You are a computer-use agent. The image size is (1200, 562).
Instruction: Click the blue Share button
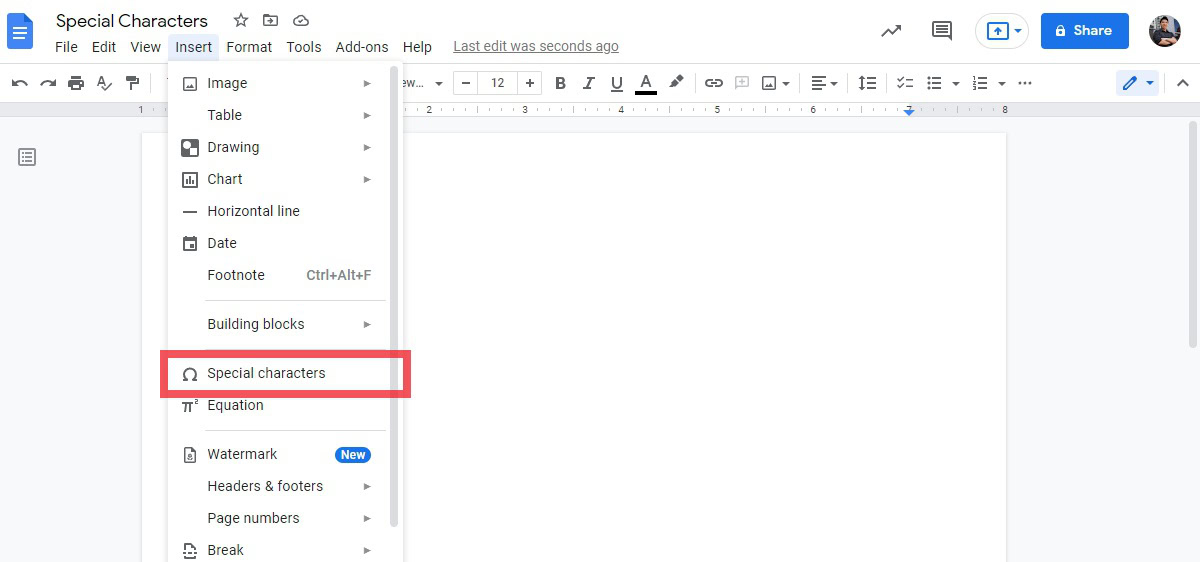tap(1084, 31)
